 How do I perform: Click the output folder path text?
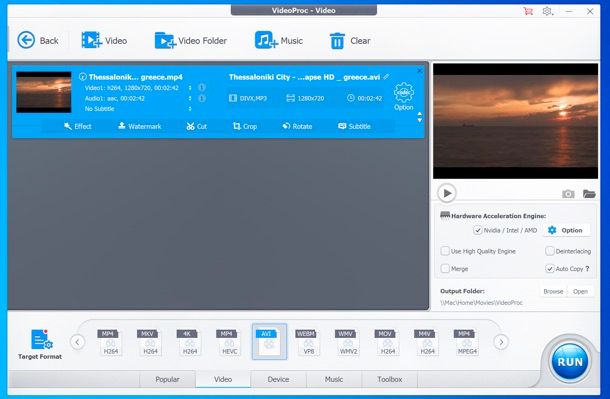(x=481, y=303)
